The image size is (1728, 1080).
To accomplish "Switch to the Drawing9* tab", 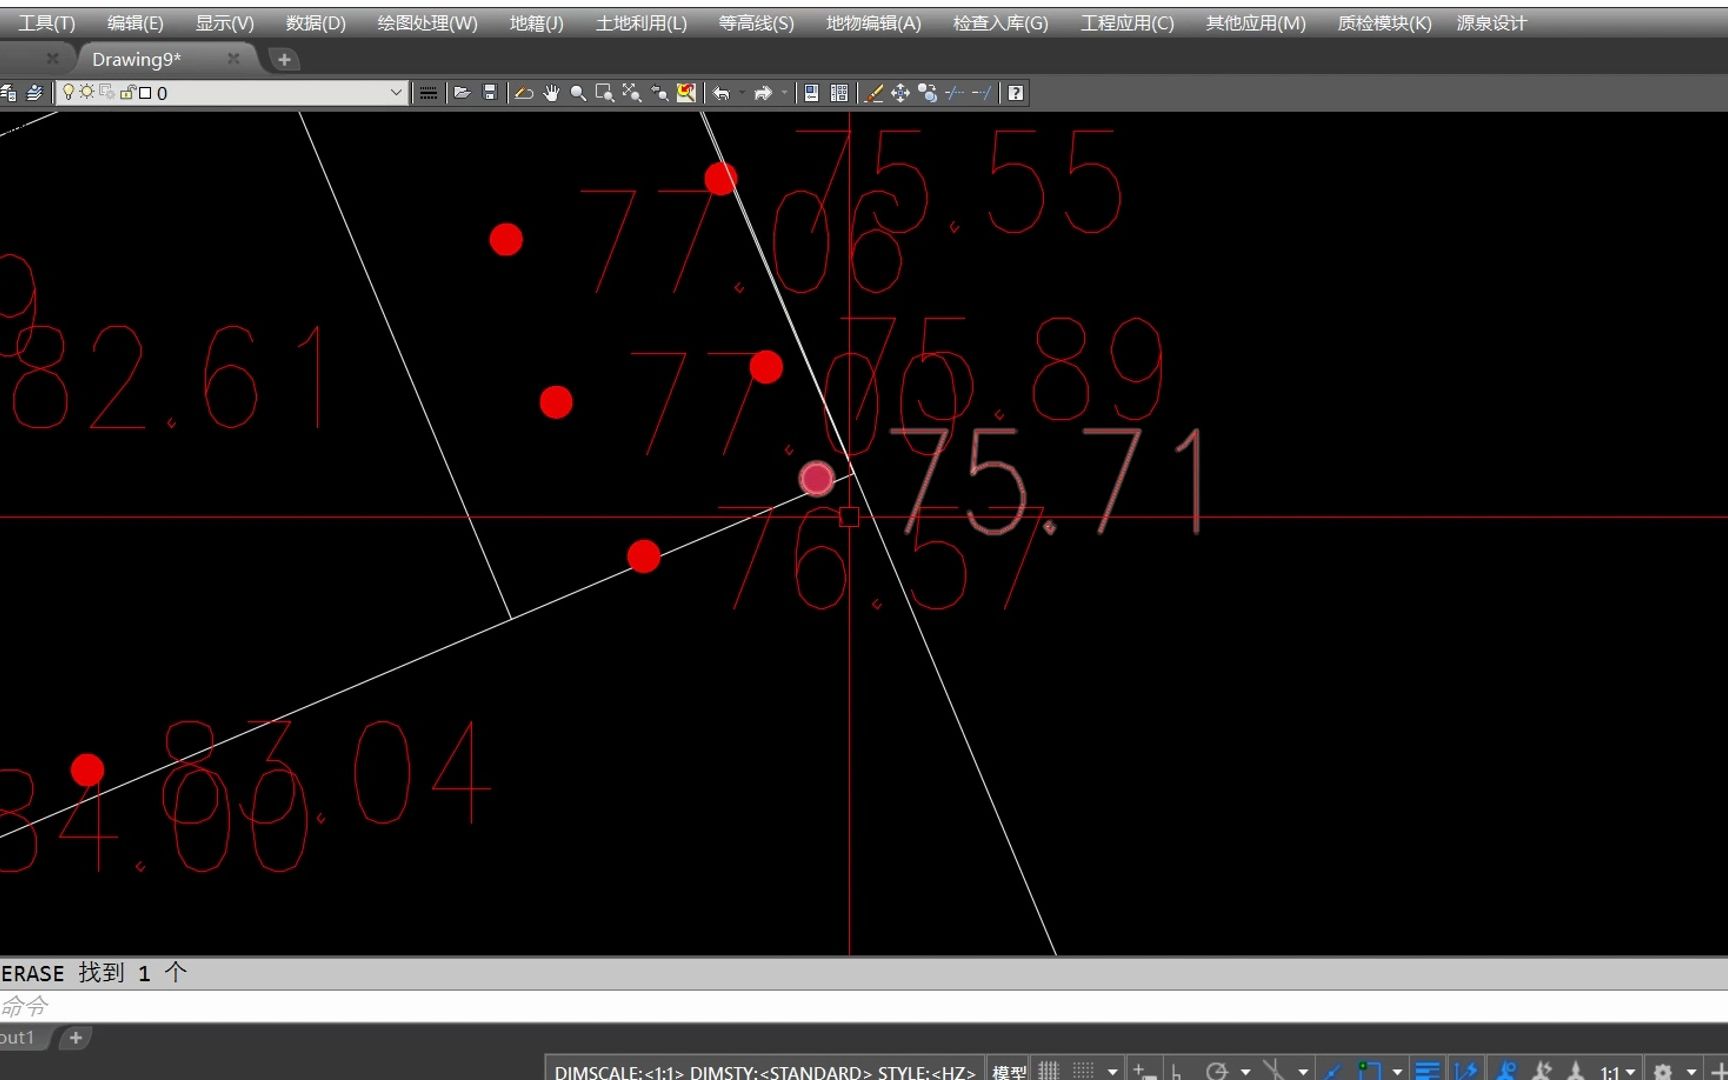I will [137, 59].
